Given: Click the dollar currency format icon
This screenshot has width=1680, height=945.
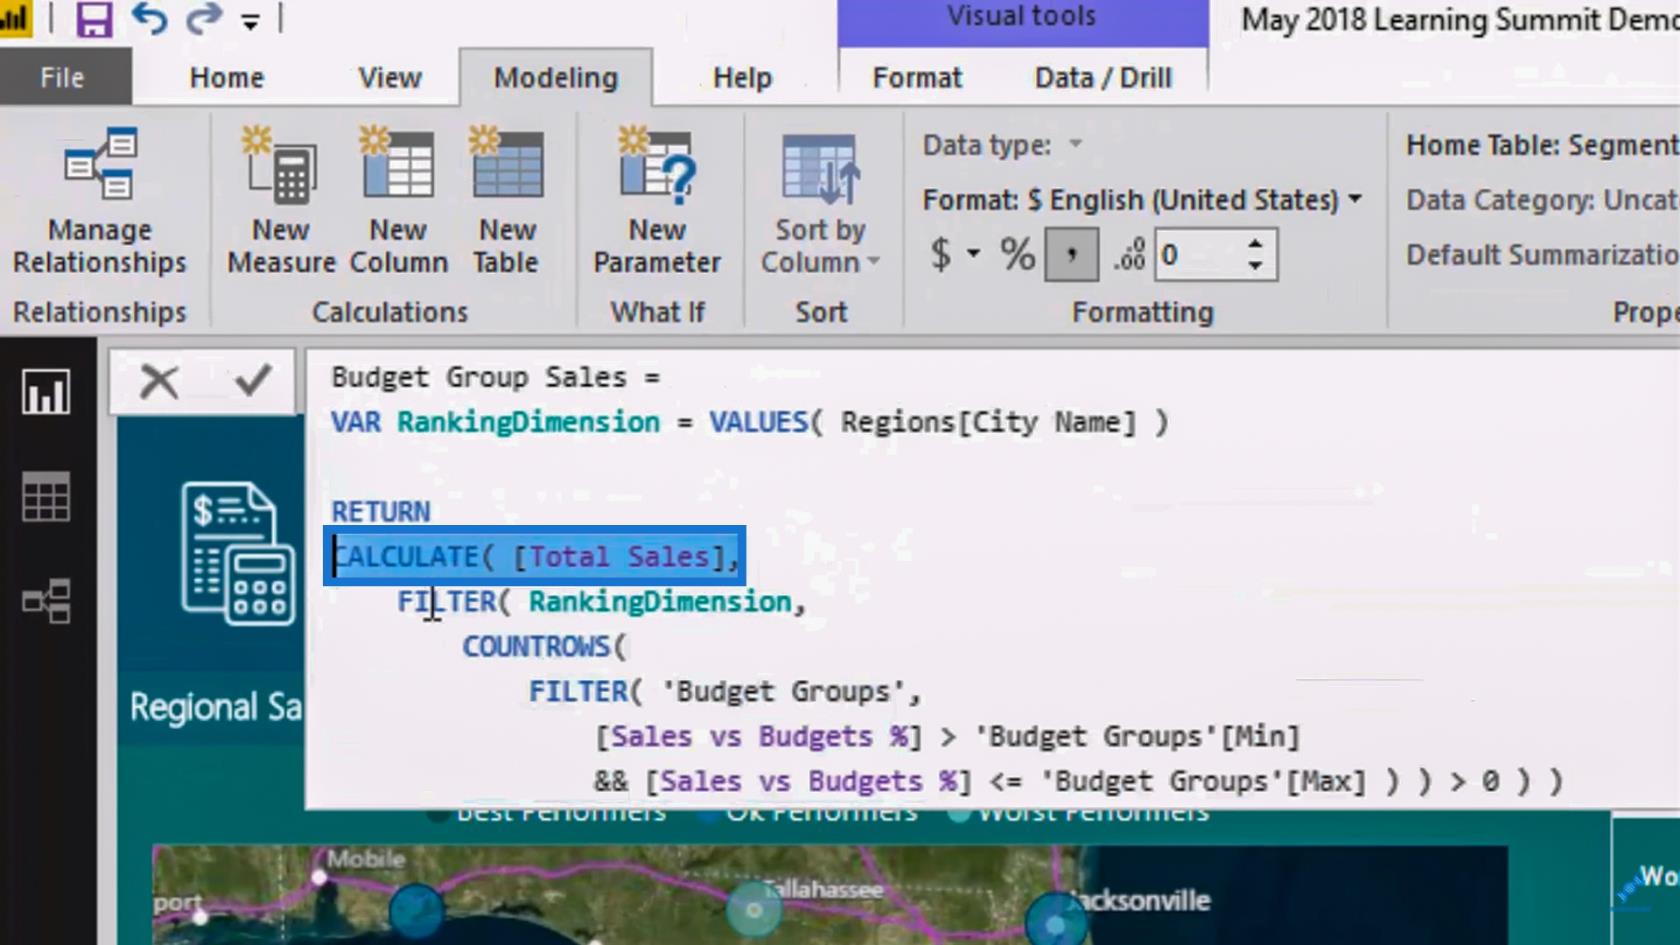Looking at the screenshot, I should 940,254.
